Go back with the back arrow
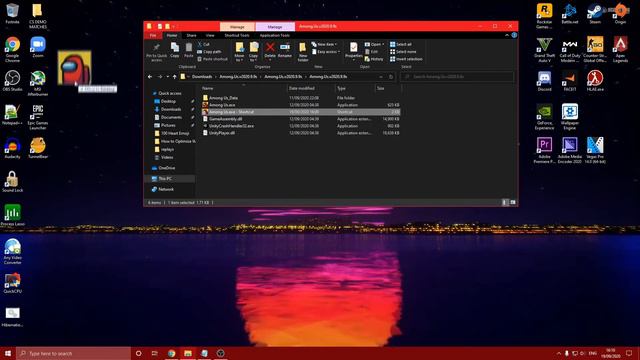 (x=150, y=77)
